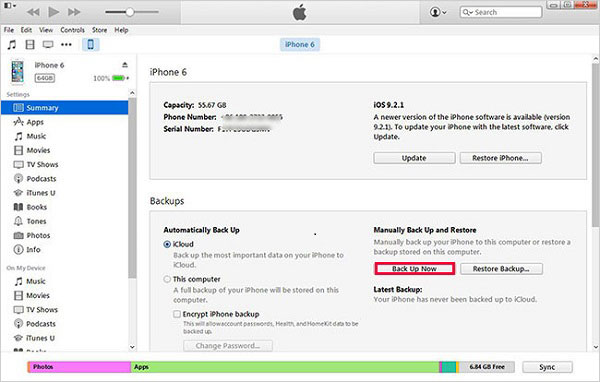Viewport: 600px width, 382px height.
Task: Click main pane scroll up arrow
Action: 596,59
